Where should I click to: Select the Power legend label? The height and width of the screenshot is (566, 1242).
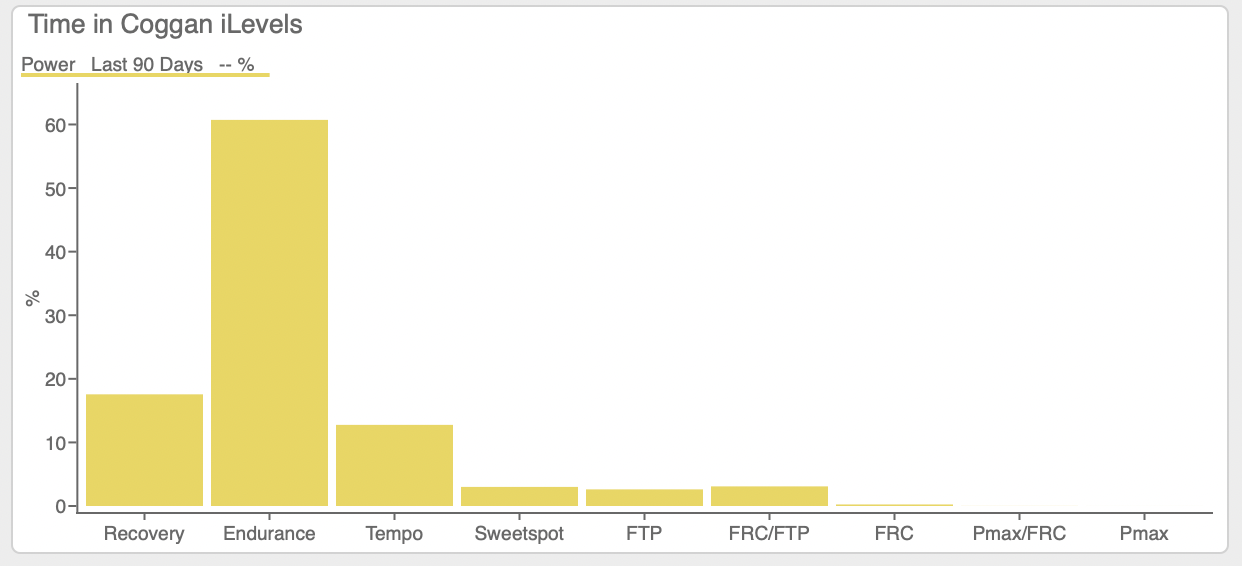[x=48, y=64]
